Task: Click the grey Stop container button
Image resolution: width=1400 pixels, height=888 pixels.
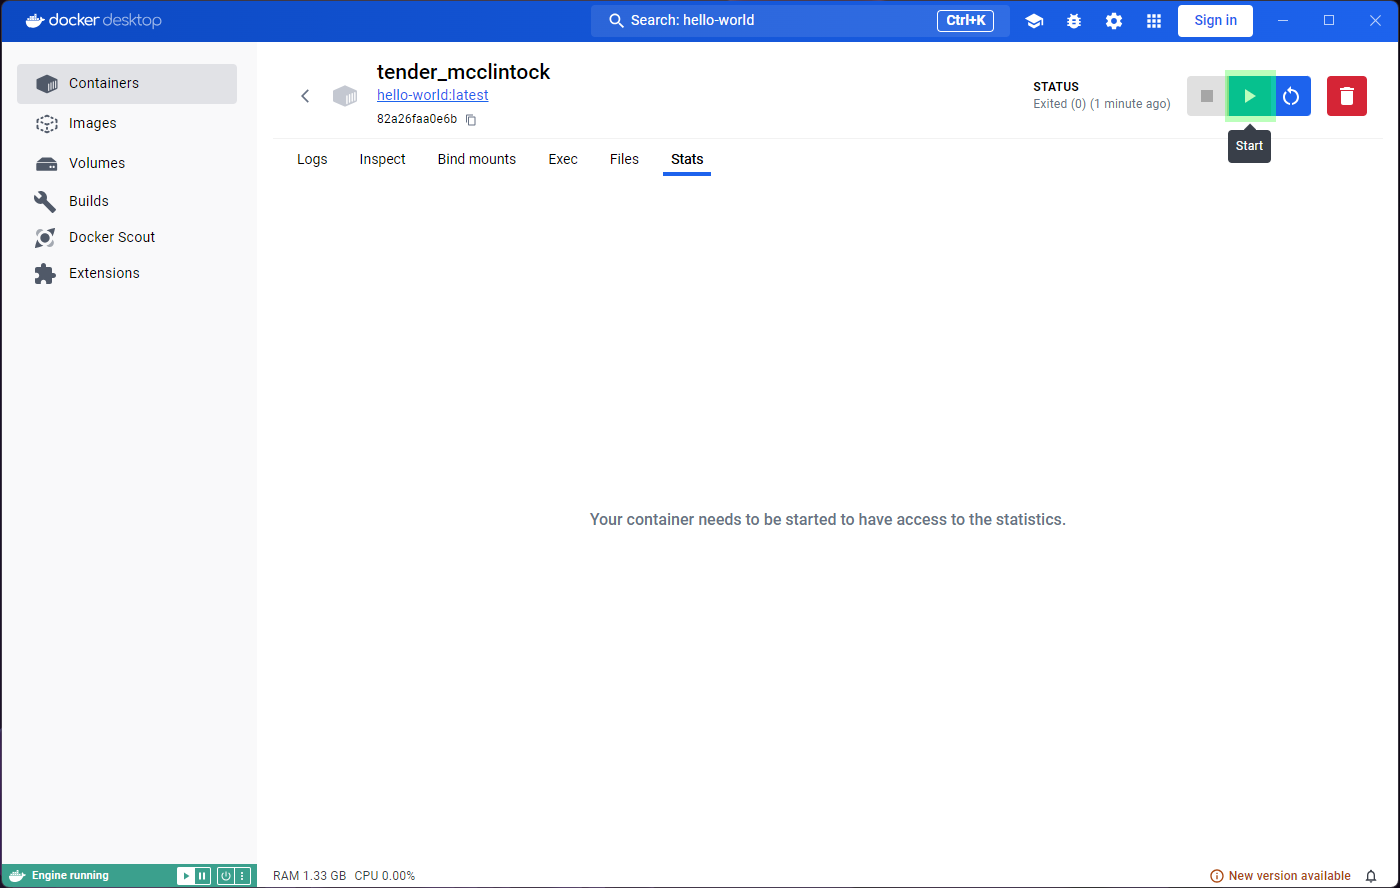Action: pos(1207,96)
